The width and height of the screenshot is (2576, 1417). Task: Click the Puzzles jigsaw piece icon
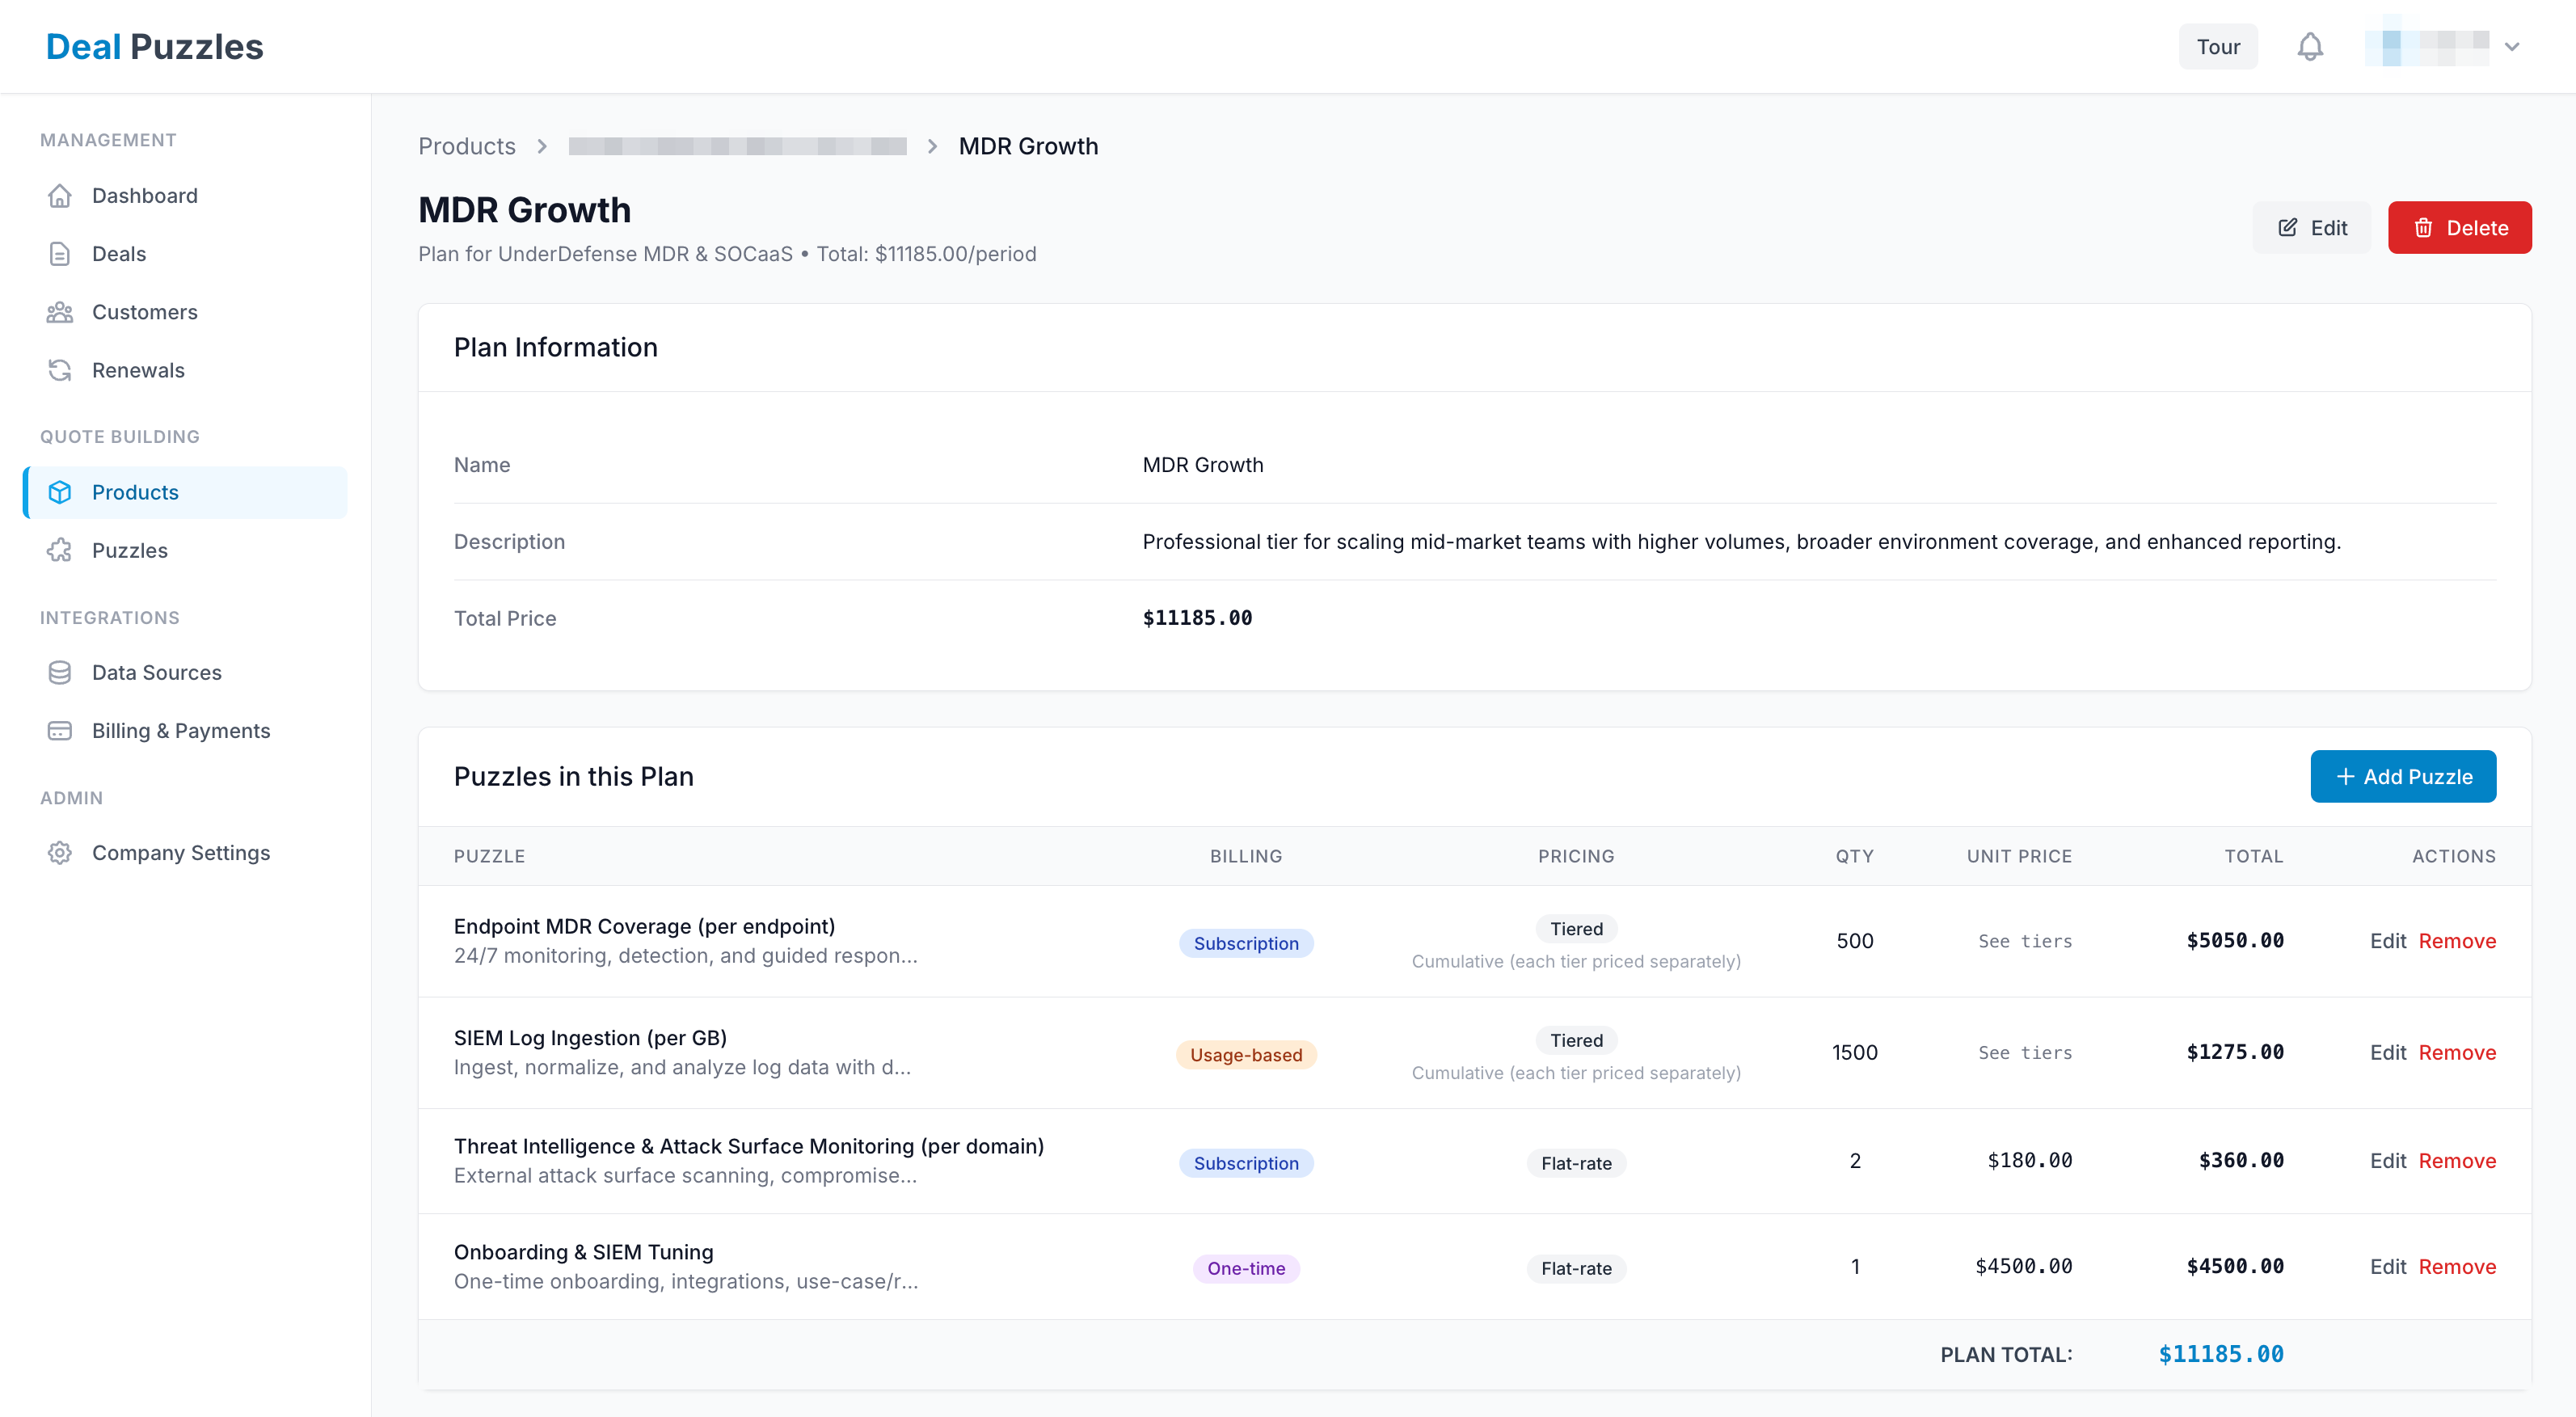click(60, 550)
